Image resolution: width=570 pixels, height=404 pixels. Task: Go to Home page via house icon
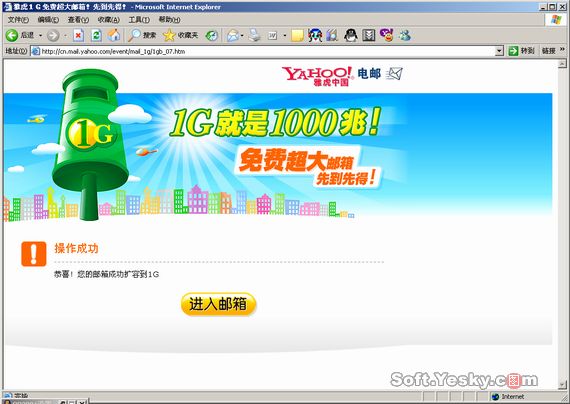(114, 35)
